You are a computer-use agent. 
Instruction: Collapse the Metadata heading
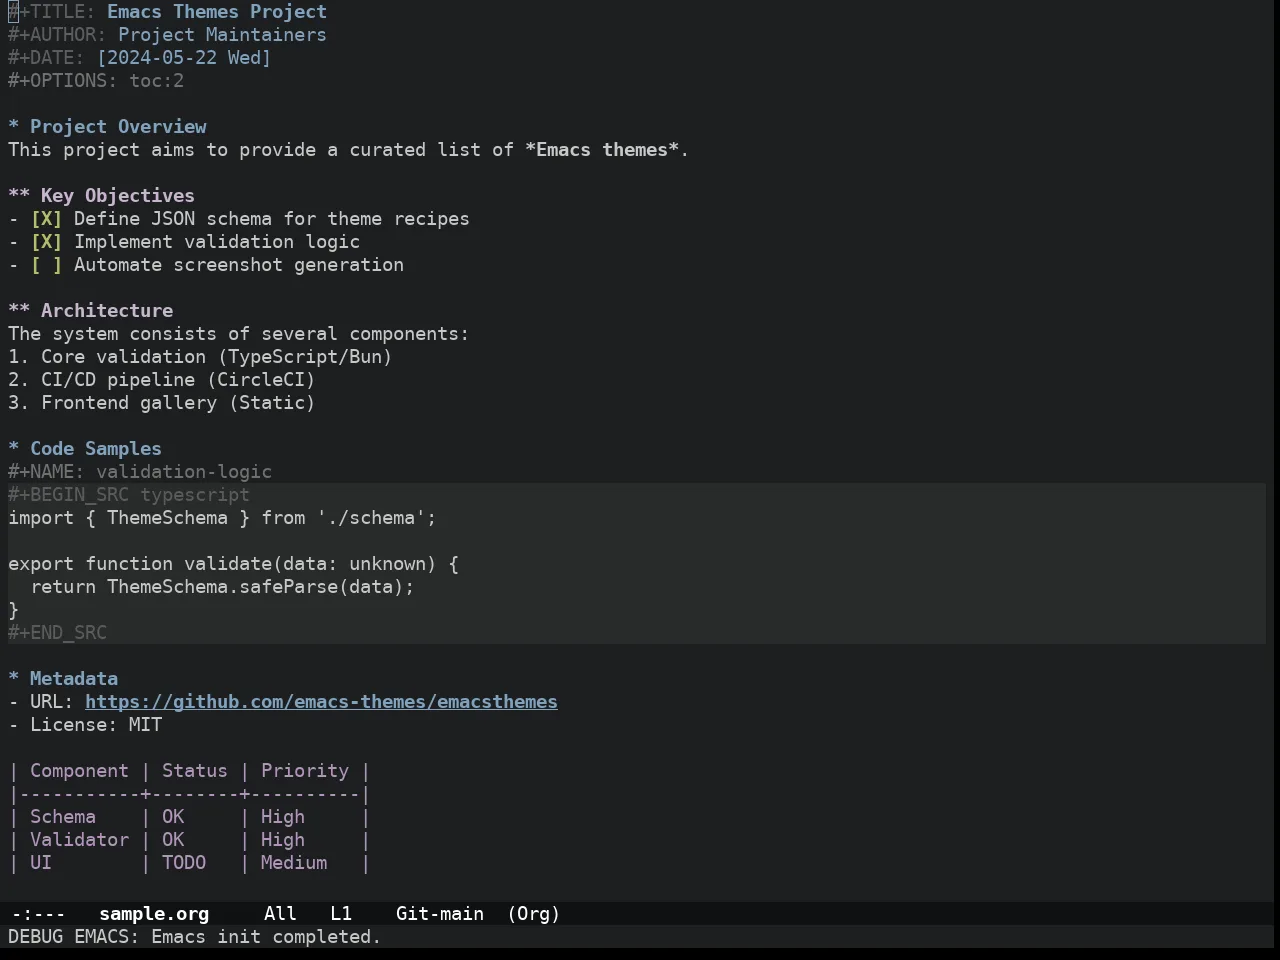tap(63, 679)
